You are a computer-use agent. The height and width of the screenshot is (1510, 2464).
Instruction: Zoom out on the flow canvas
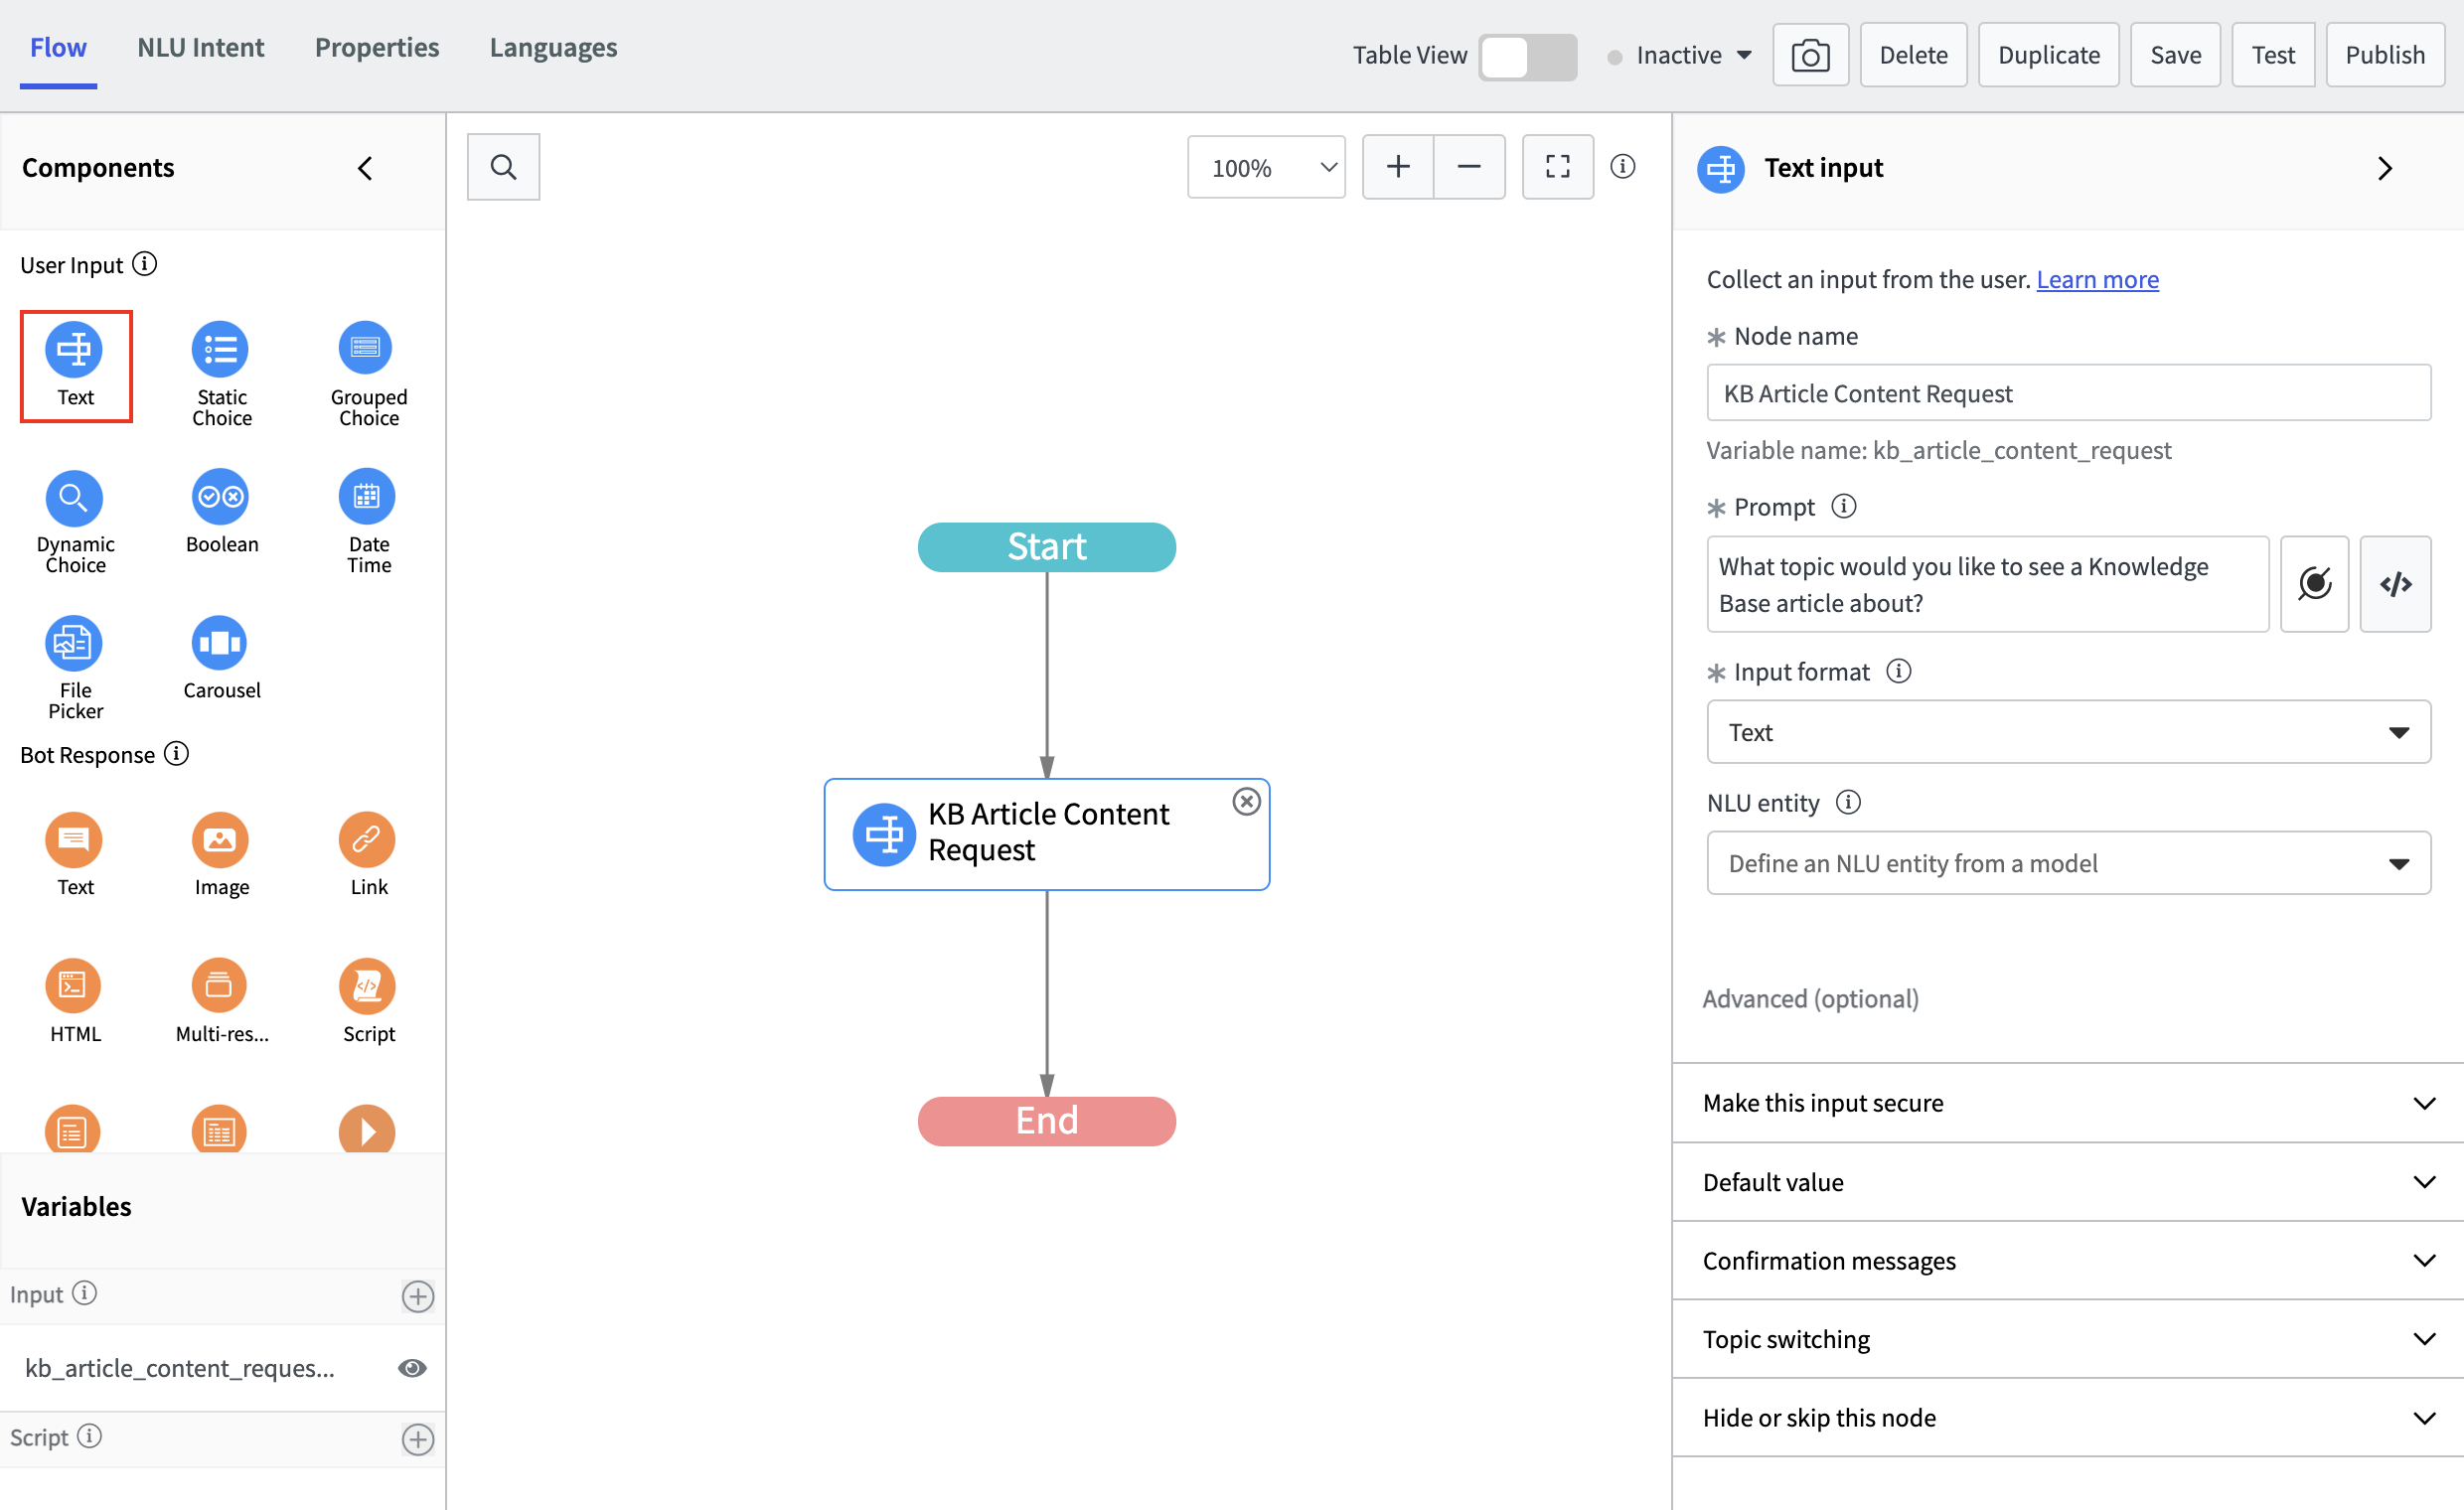point(1469,167)
